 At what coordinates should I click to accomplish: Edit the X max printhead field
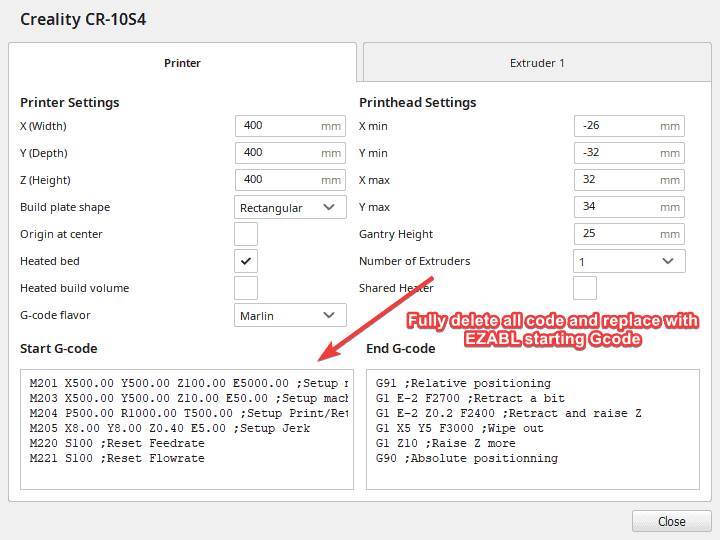(x=629, y=180)
